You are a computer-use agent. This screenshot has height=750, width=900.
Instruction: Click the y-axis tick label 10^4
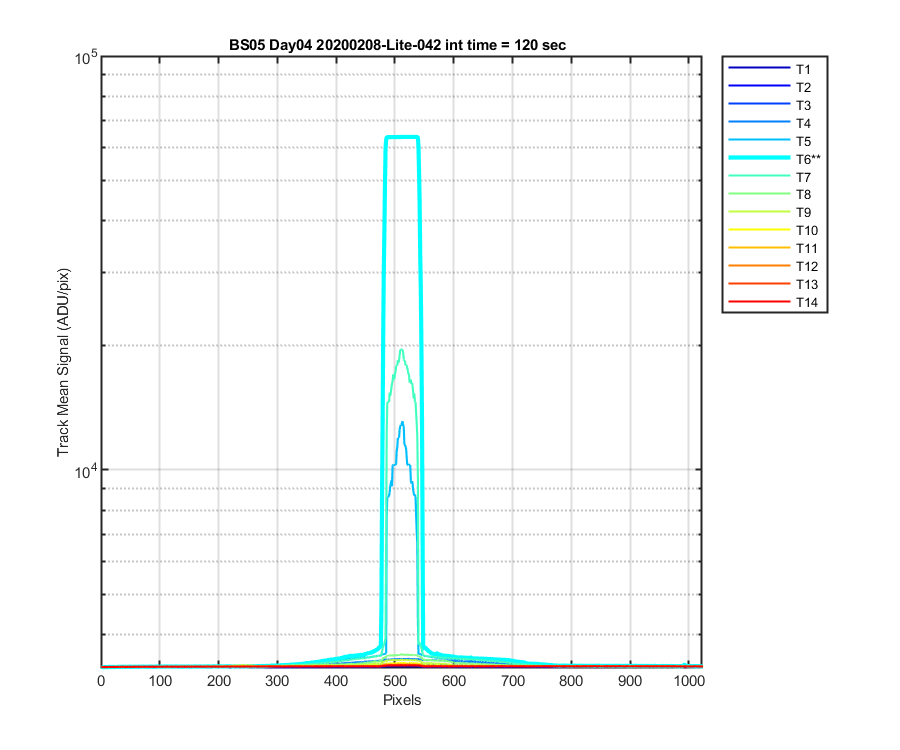[x=87, y=471]
